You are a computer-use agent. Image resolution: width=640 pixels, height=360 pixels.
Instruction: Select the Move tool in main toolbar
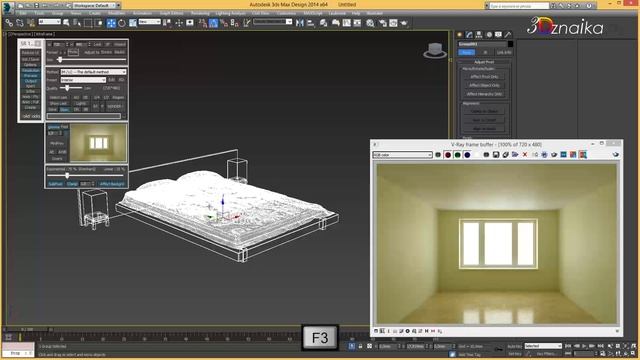pos(111,23)
